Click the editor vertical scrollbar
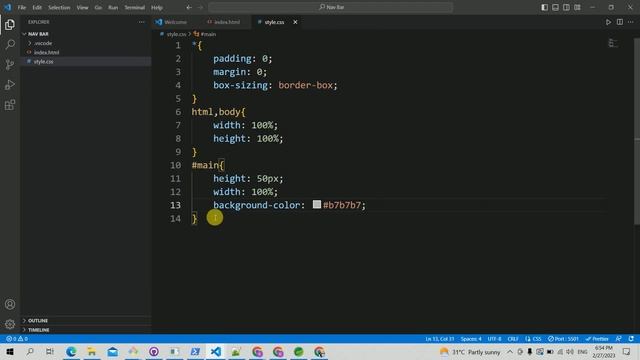Image resolution: width=640 pixels, height=360 pixels. [637, 131]
